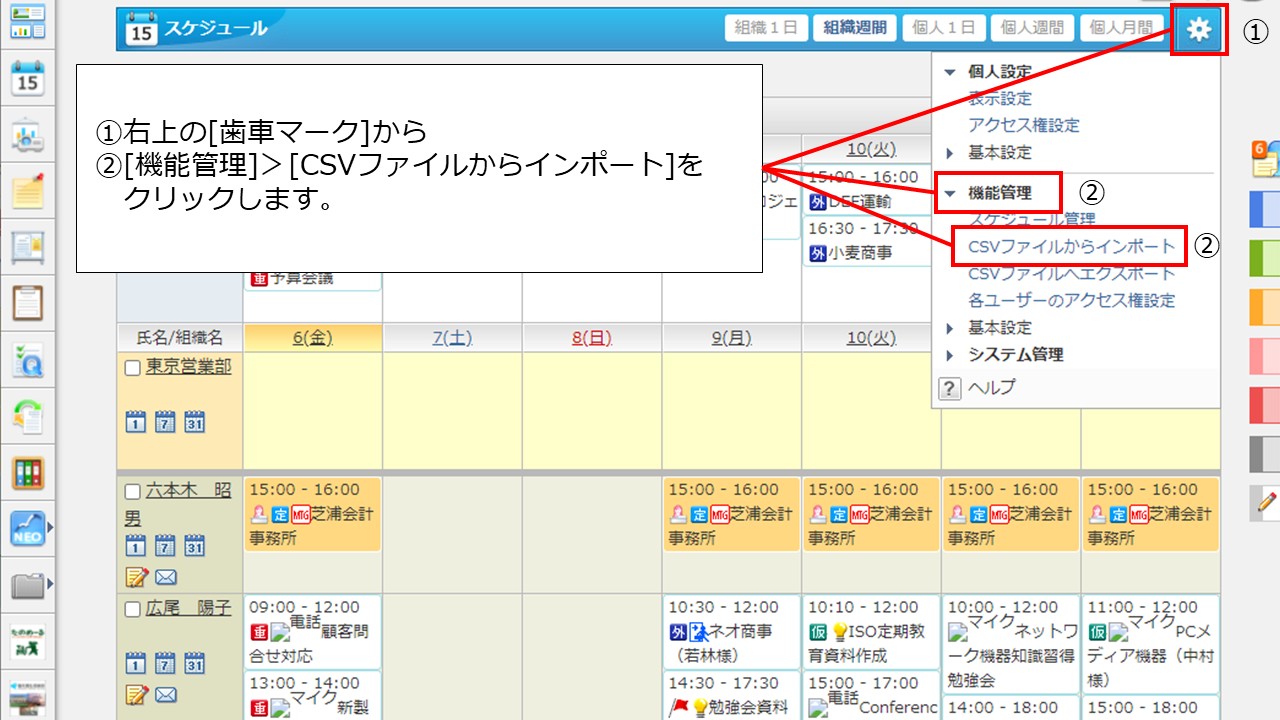The image size is (1280, 720).
Task: Expand the システム管理 section
Action: tap(950, 355)
